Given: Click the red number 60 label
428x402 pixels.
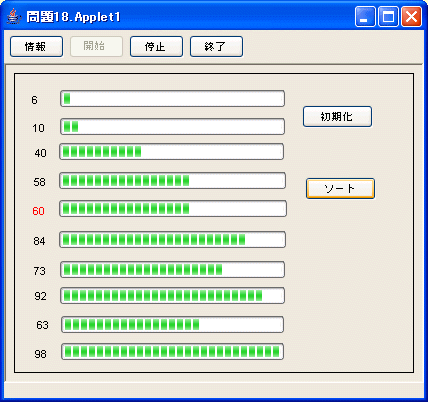Looking at the screenshot, I should point(38,211).
